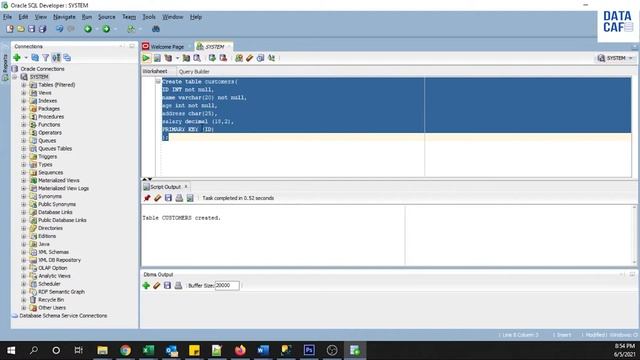Click the funnel Filter icon in Connections
The width and height of the screenshot is (640, 360).
tap(46, 58)
